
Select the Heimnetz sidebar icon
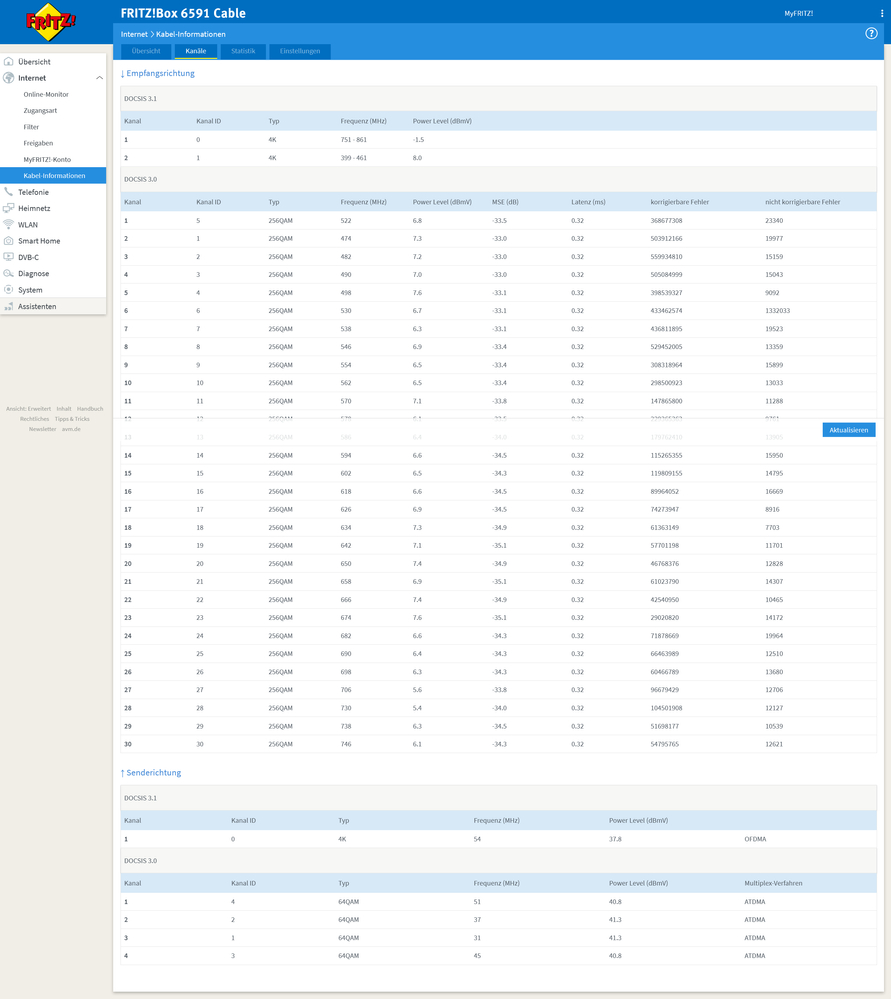coord(10,208)
